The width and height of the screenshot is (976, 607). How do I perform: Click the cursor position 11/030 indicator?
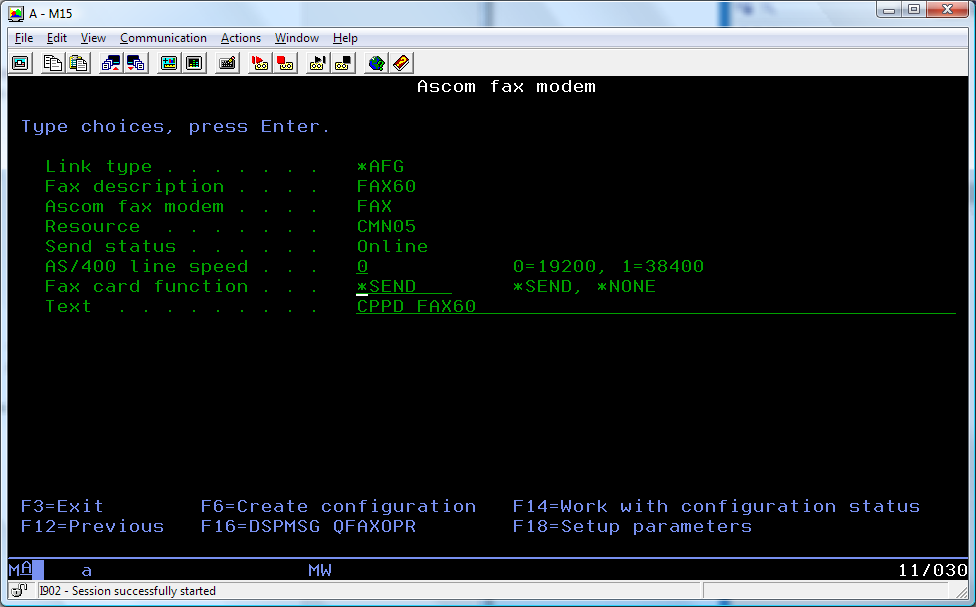(932, 570)
